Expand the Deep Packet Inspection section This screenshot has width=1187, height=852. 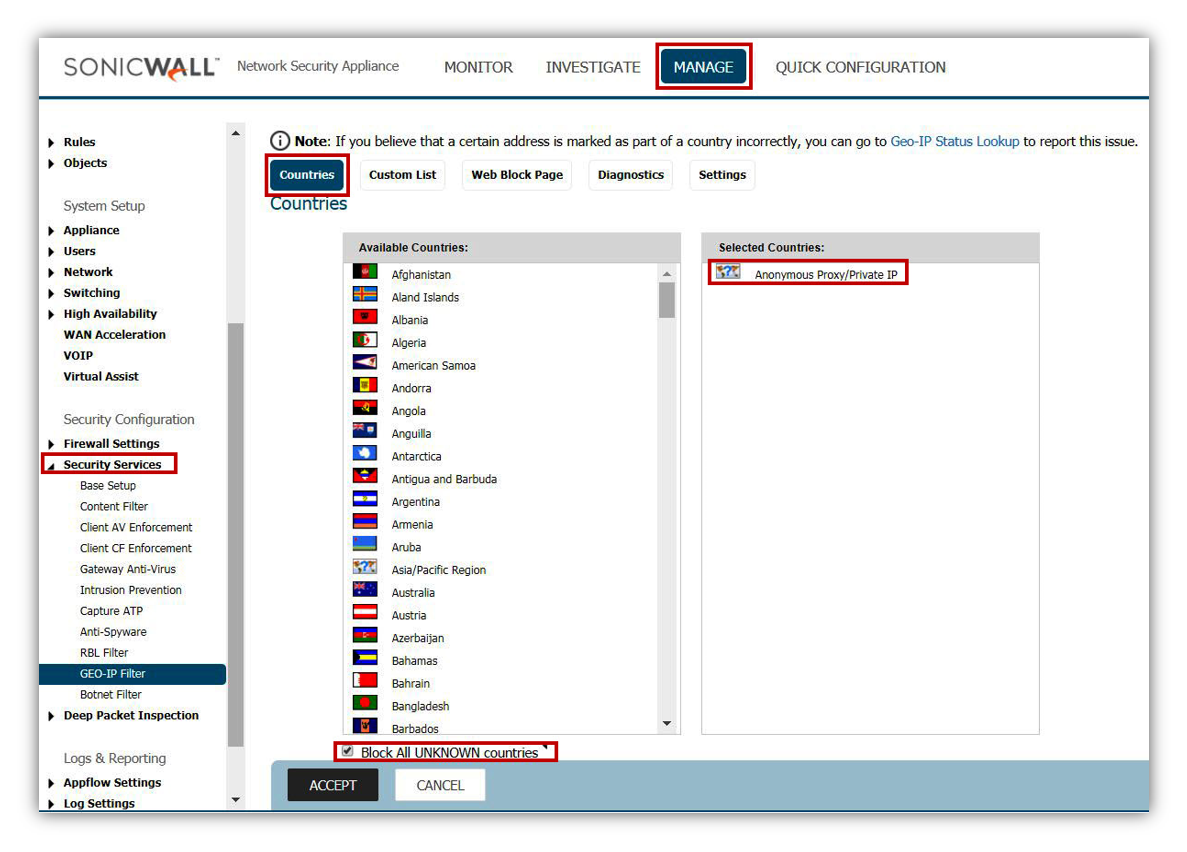point(51,716)
